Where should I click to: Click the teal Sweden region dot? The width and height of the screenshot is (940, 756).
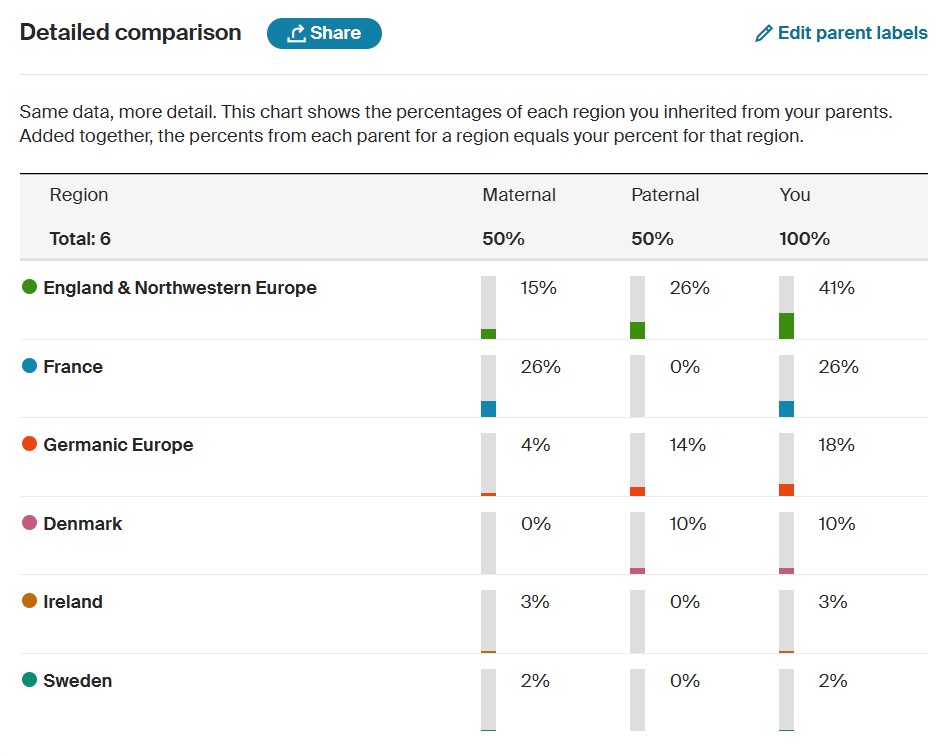coord(29,680)
